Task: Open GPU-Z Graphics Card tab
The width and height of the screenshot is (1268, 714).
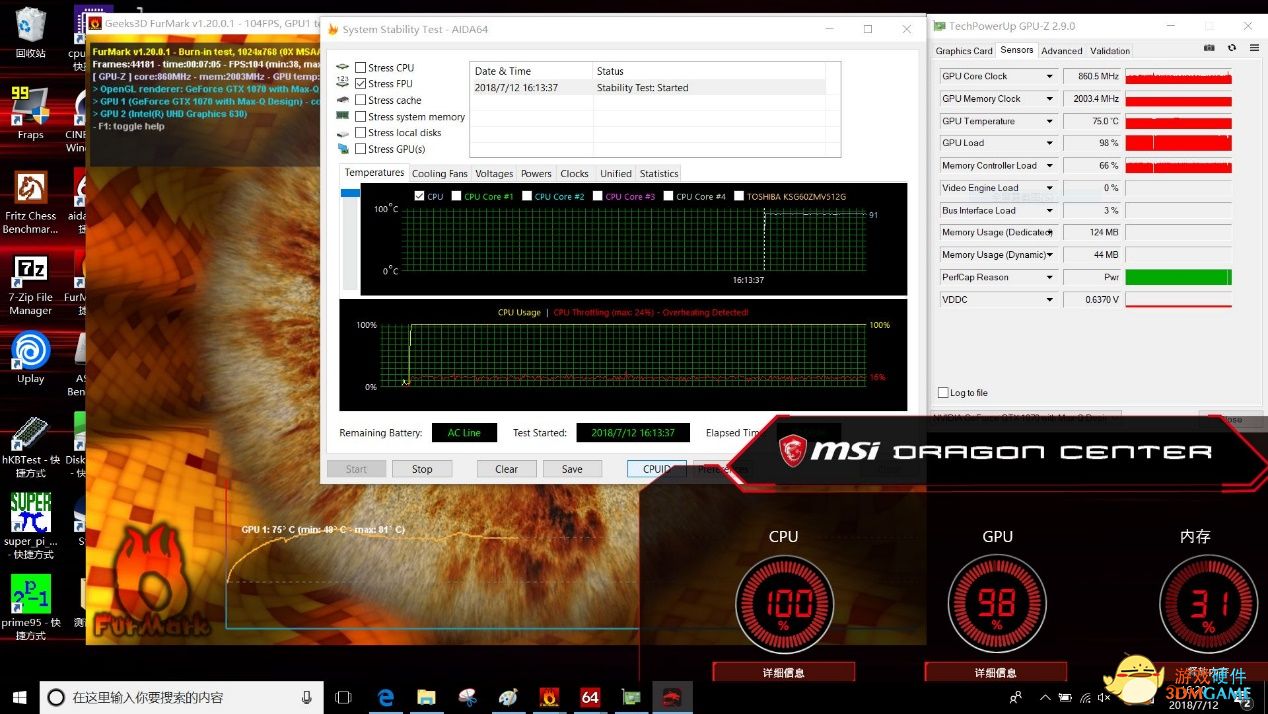Action: 964,51
